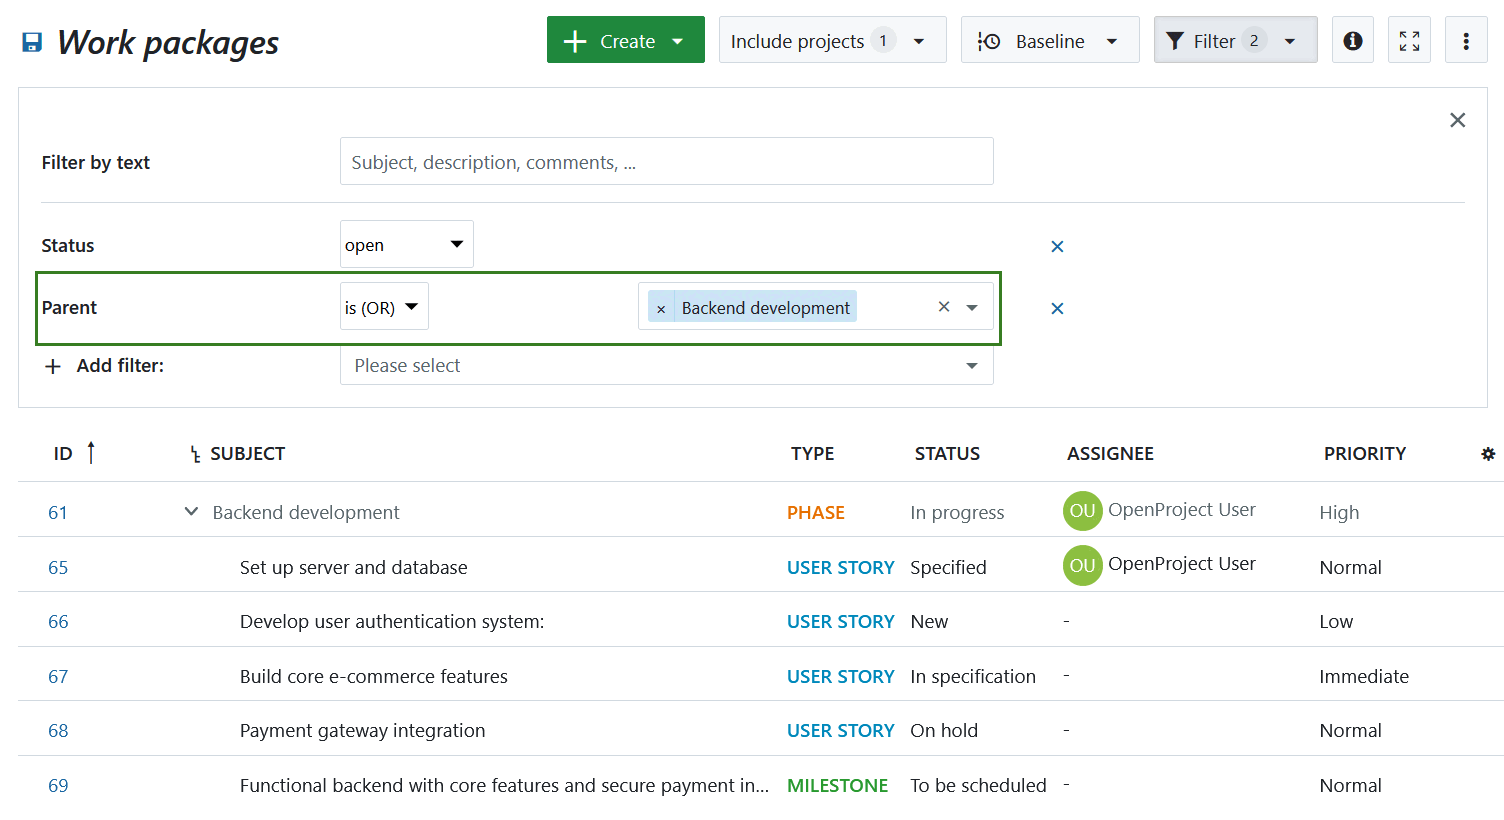The image size is (1504, 820).
Task: Collapse the Backend development row
Action: 190,511
